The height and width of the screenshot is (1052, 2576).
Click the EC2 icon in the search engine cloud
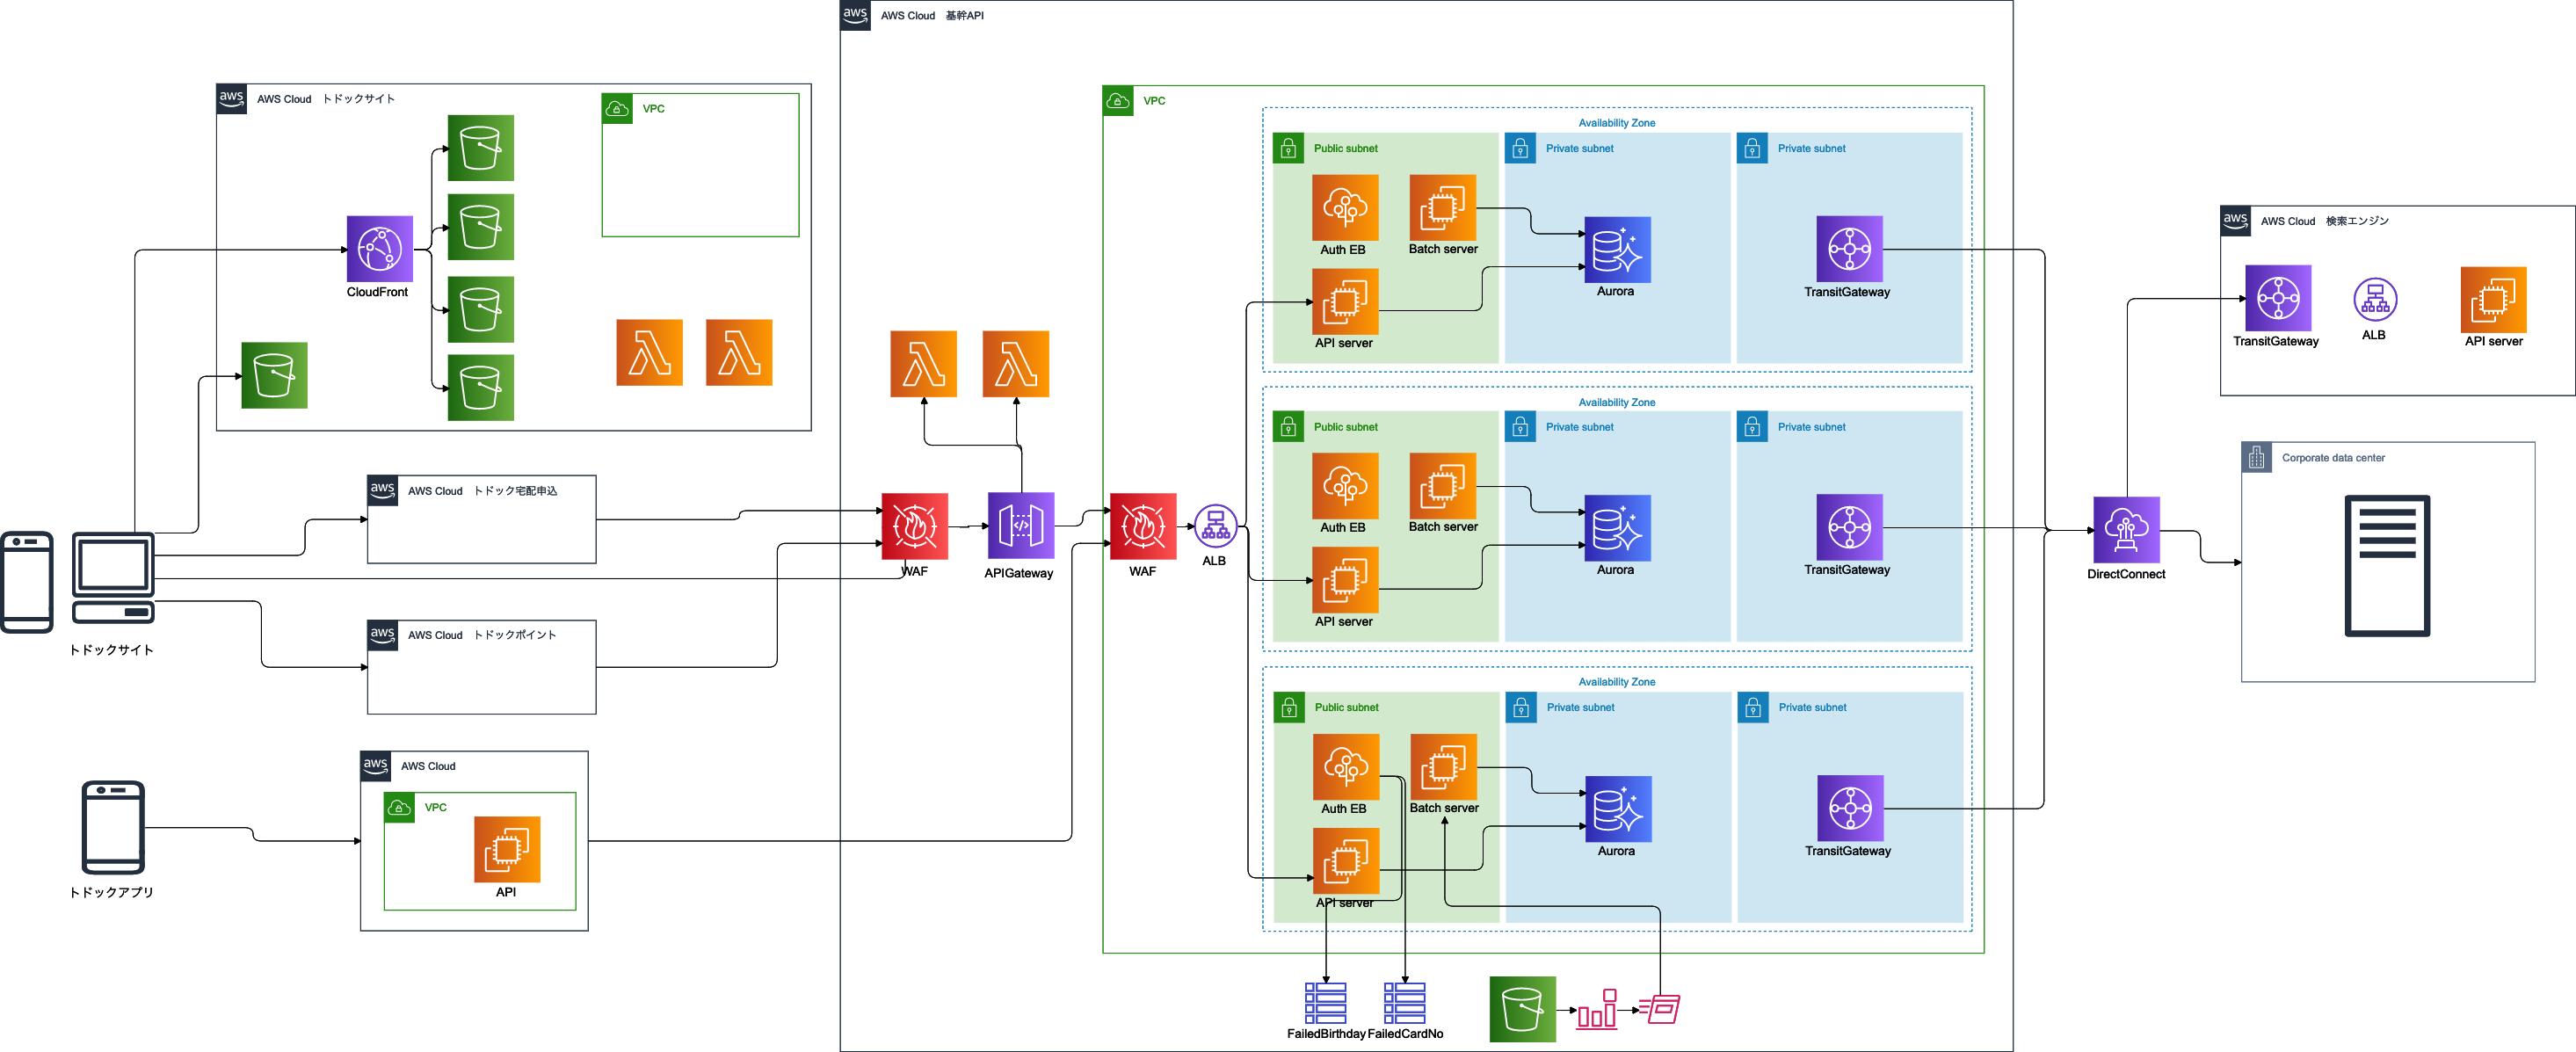2493,299
